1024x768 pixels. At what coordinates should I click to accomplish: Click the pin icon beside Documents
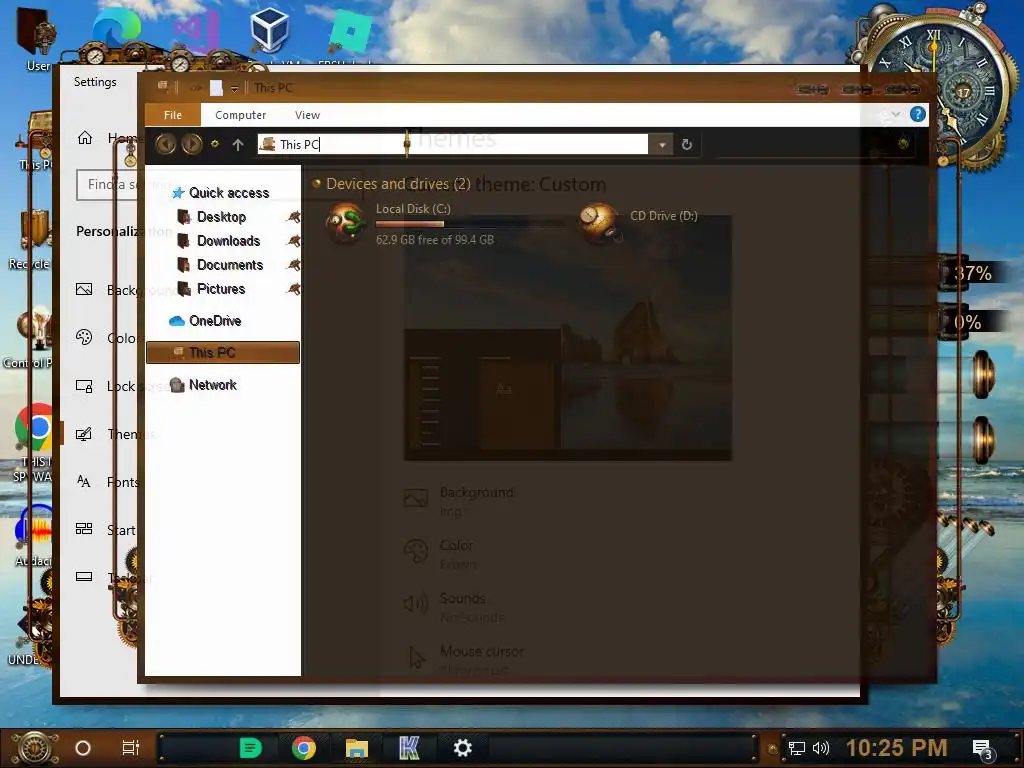point(294,264)
